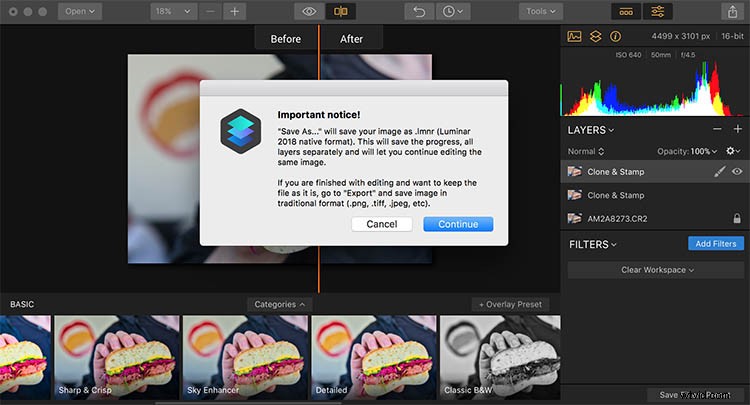750x405 pixels.
Task: Select the second Clone & Stamp layer
Action: (655, 195)
